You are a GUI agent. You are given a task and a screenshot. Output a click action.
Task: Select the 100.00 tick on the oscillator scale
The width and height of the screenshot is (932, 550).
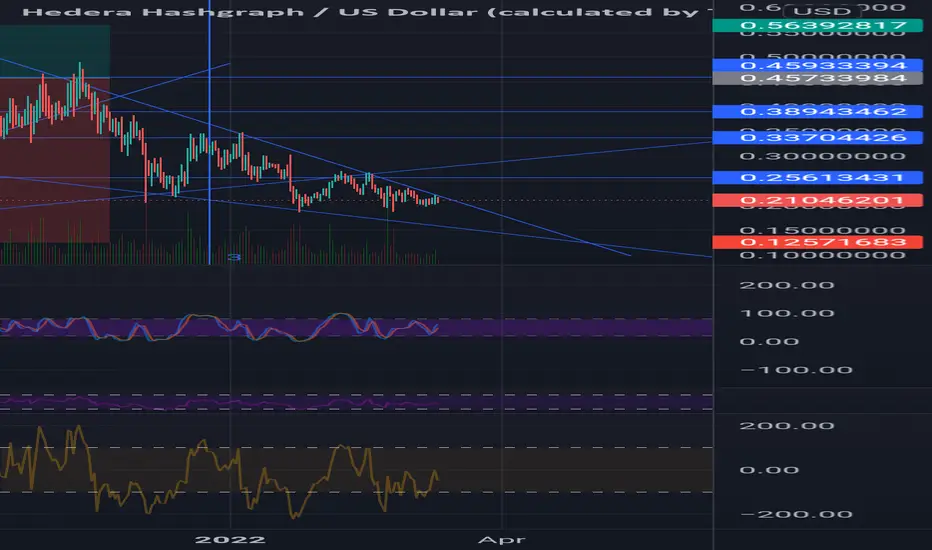pos(787,313)
